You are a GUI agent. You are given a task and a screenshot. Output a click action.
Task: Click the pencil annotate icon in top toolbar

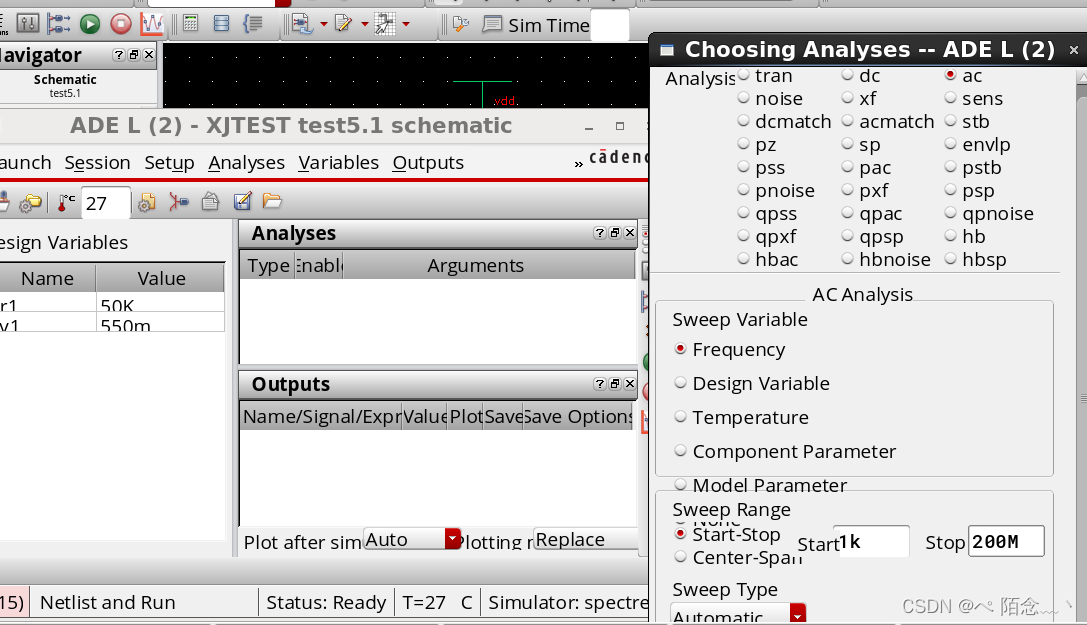[x=343, y=24]
